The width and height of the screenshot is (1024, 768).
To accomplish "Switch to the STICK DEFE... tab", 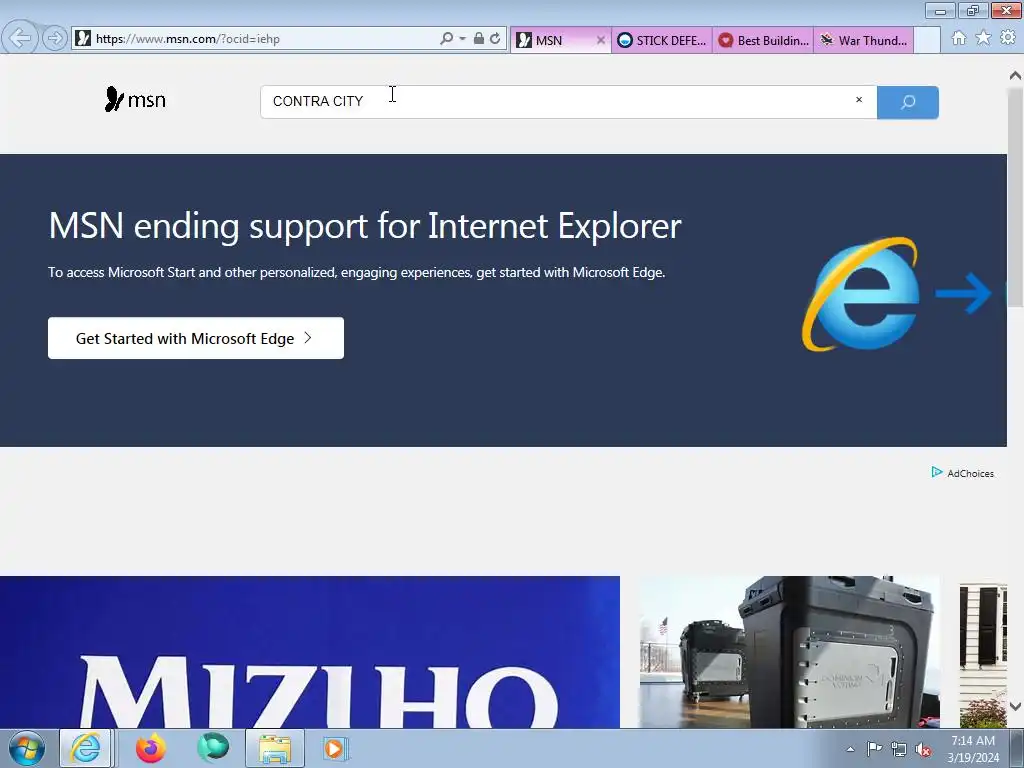I will click(x=662, y=40).
